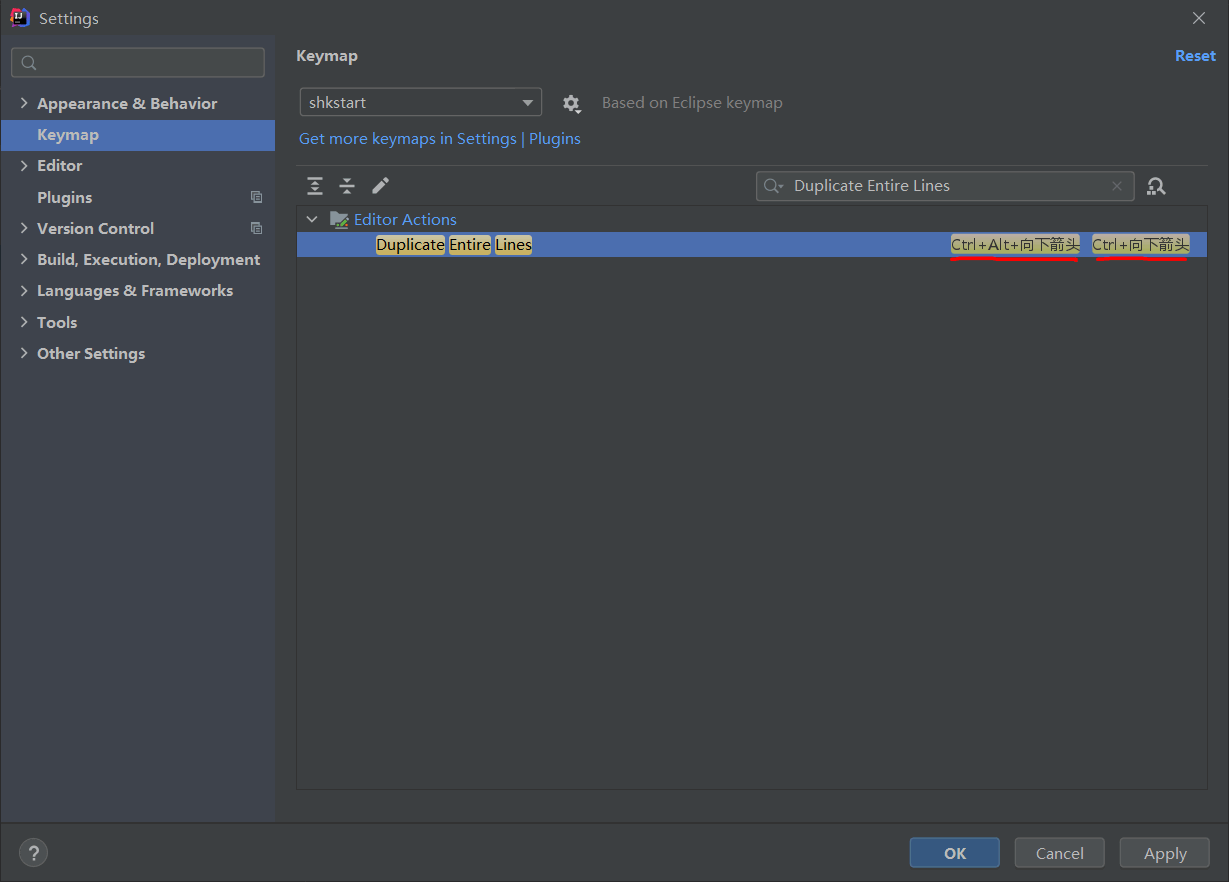Select the Duplicate Entire Lines action row
The width and height of the screenshot is (1229, 882).
(x=751, y=245)
